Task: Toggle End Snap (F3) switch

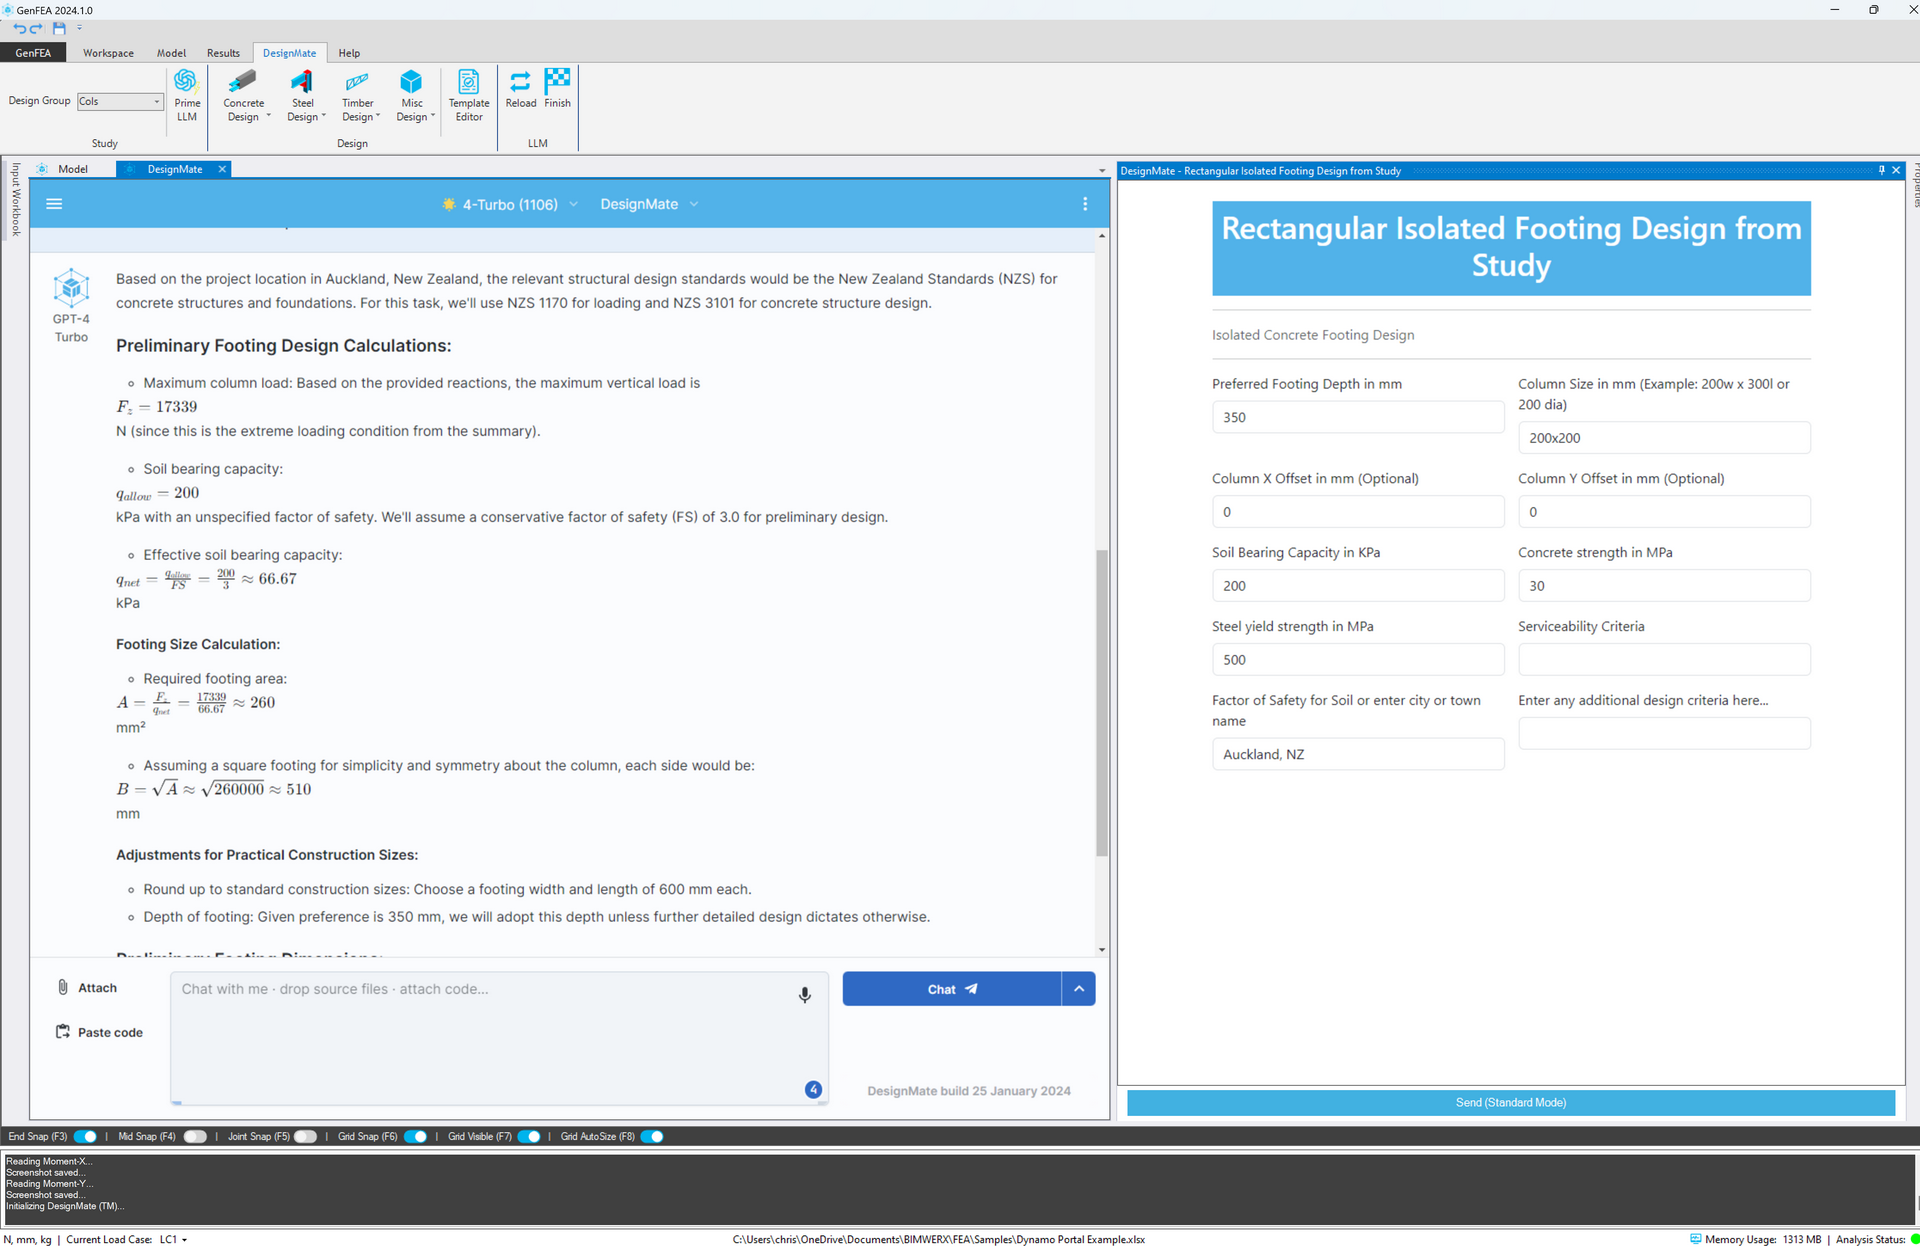Action: tap(86, 1136)
